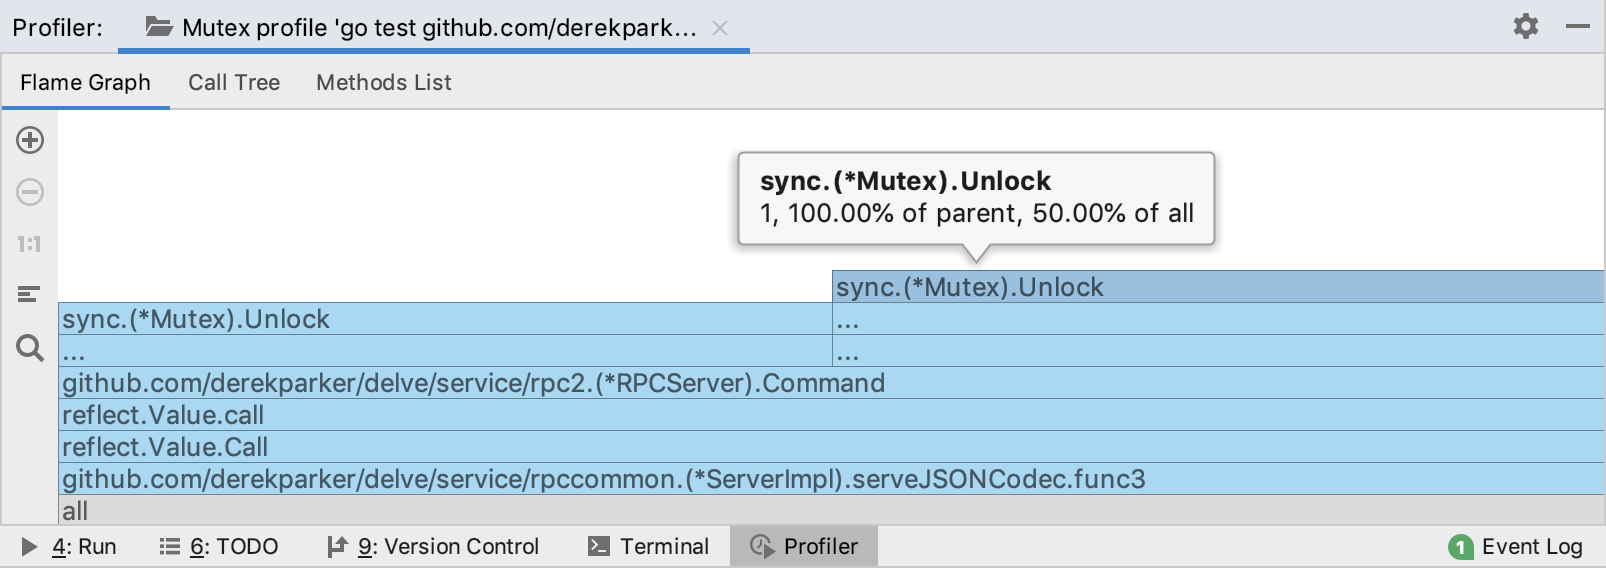Zoom out the flame graph with minus icon
This screenshot has width=1606, height=568.
click(30, 192)
